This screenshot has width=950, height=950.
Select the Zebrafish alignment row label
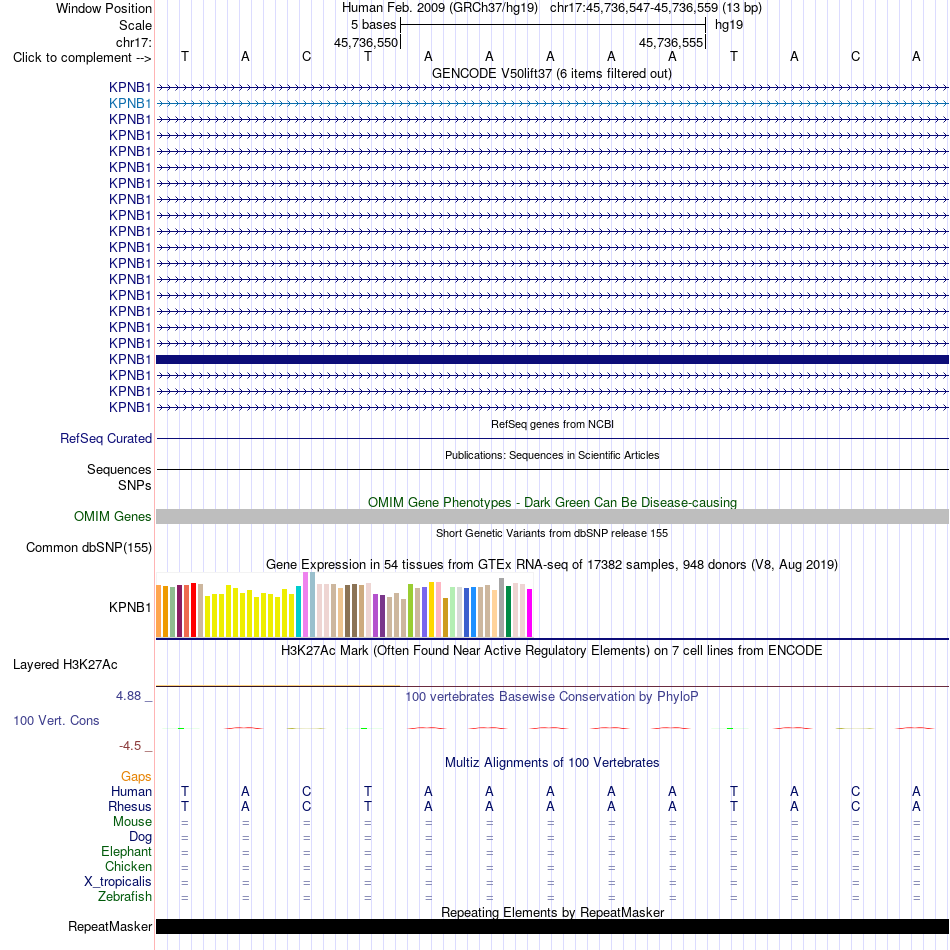pos(125,897)
